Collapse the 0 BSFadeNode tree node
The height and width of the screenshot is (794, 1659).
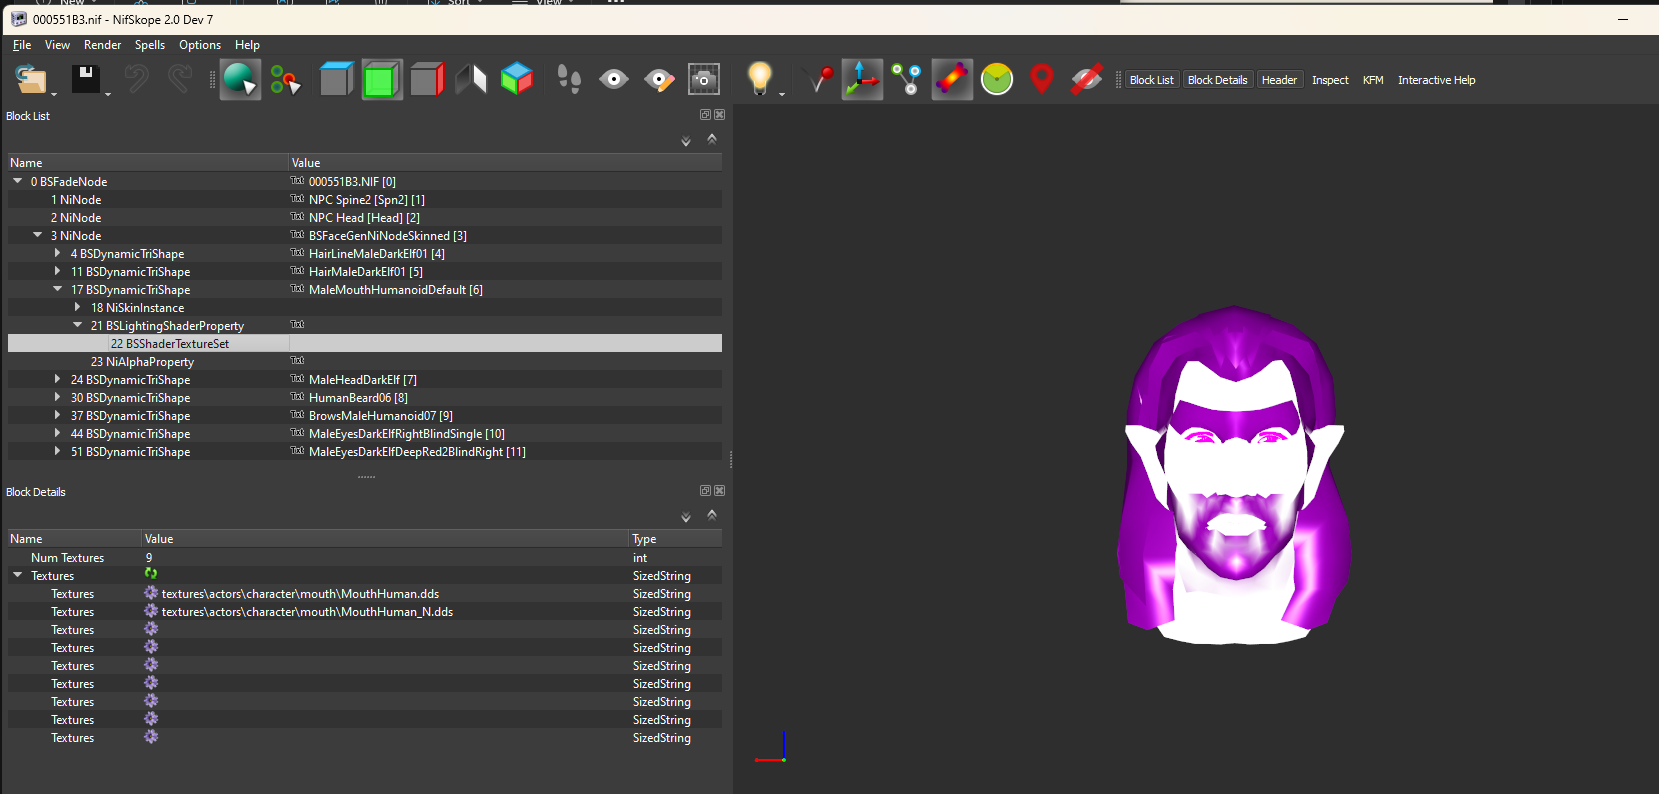(x=18, y=181)
